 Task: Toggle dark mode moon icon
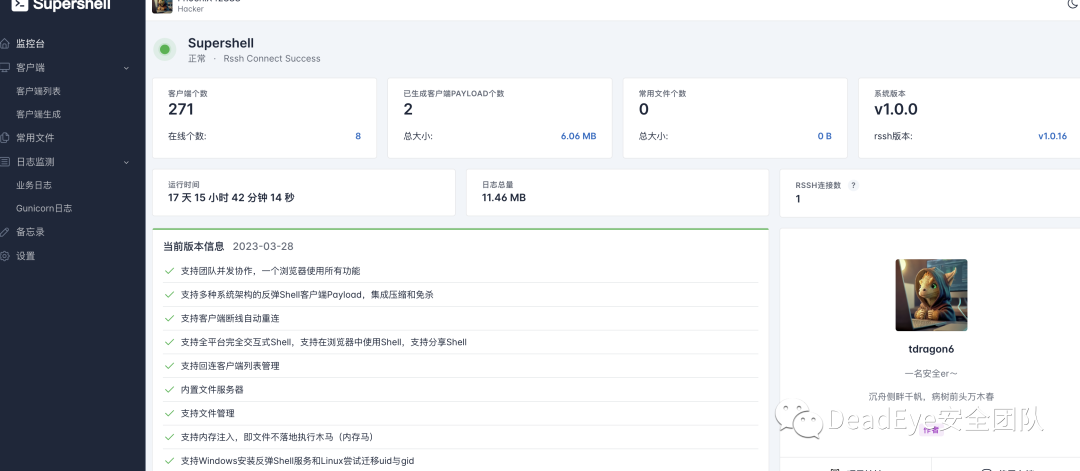[x=1074, y=4]
